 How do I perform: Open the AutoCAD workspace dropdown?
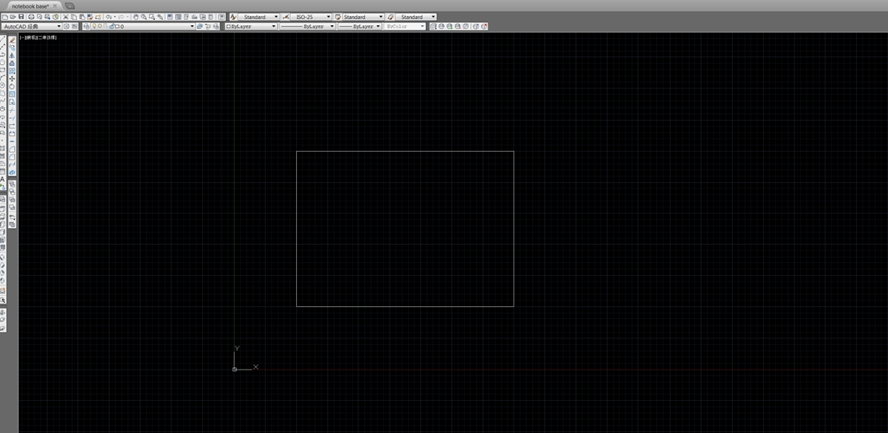(x=31, y=26)
